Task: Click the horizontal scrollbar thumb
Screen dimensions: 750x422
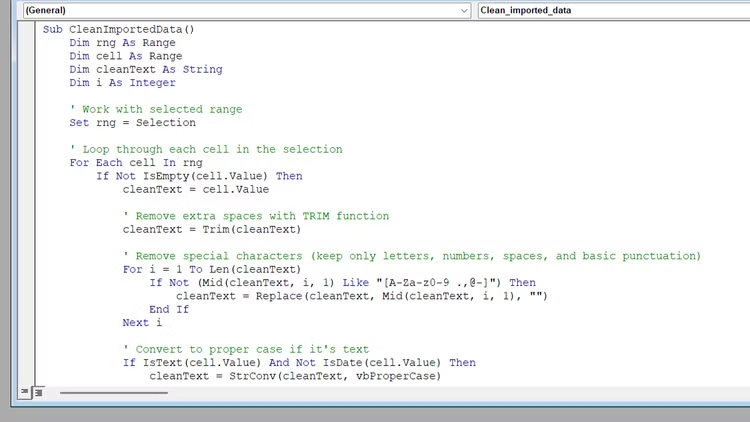Action: [114, 393]
